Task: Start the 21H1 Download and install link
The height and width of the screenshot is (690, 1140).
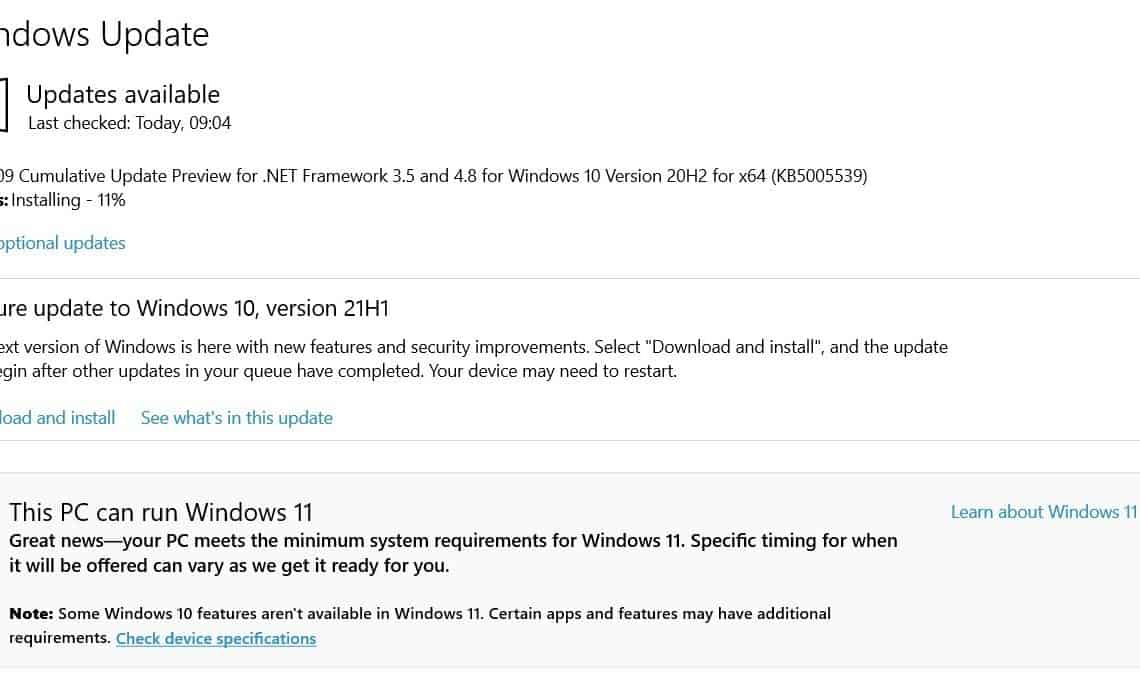Action: click(57, 418)
